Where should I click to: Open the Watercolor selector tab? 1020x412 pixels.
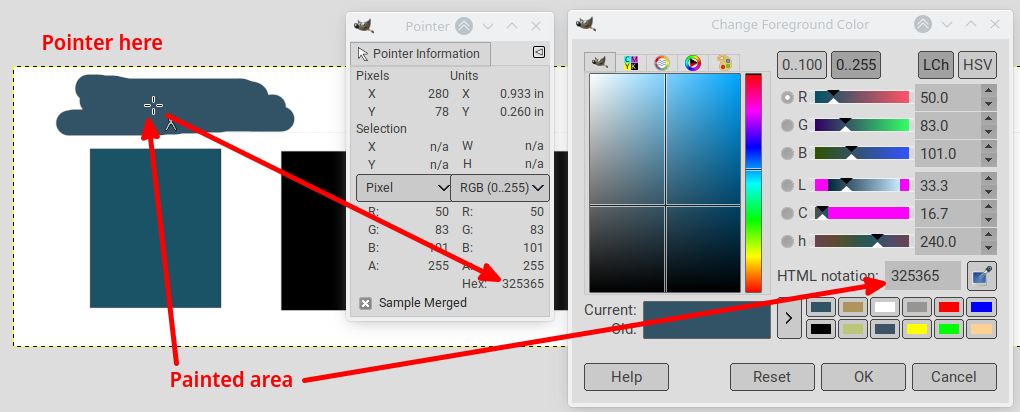click(x=662, y=62)
